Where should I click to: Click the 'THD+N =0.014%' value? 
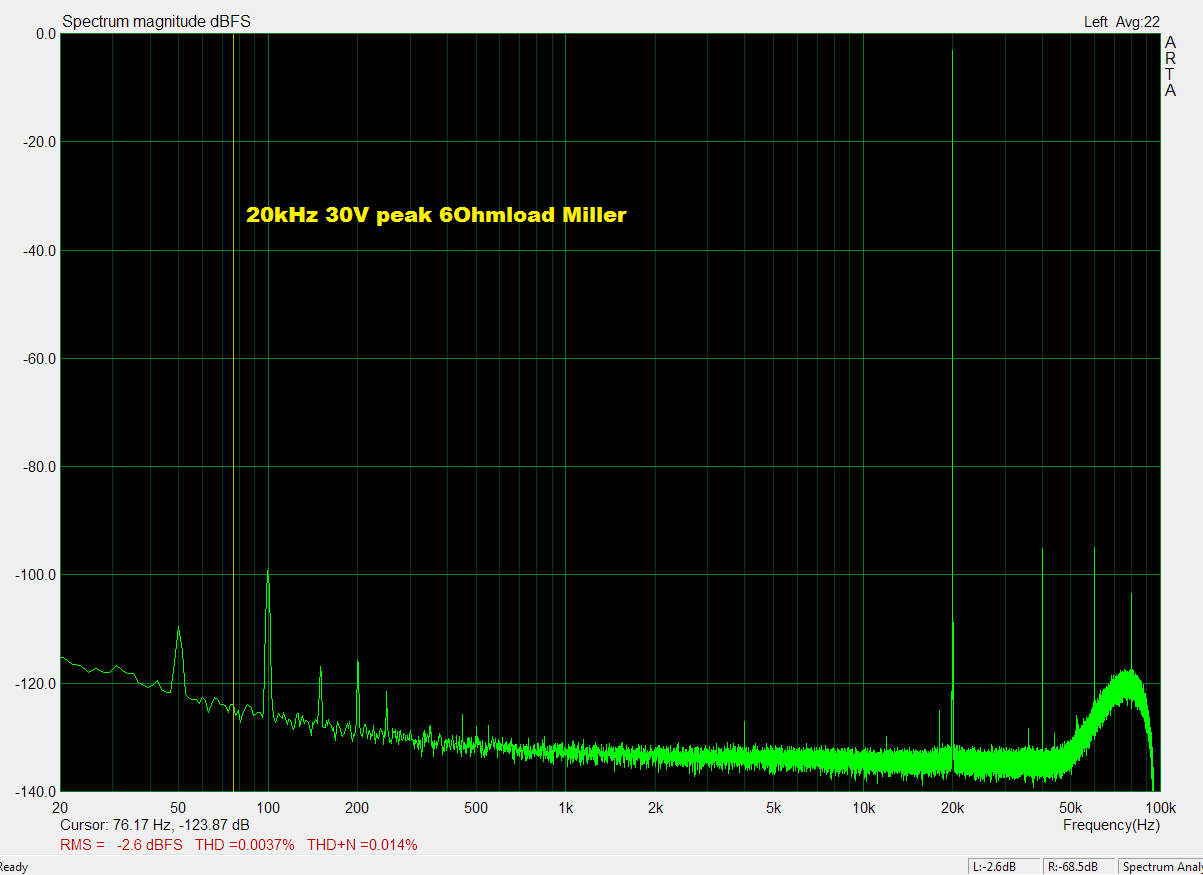(362, 845)
